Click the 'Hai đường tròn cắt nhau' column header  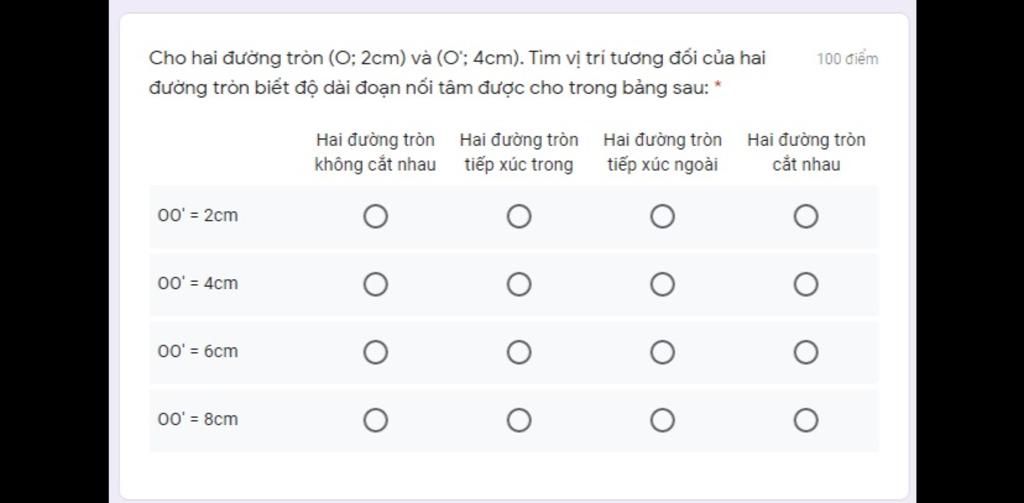coord(806,152)
